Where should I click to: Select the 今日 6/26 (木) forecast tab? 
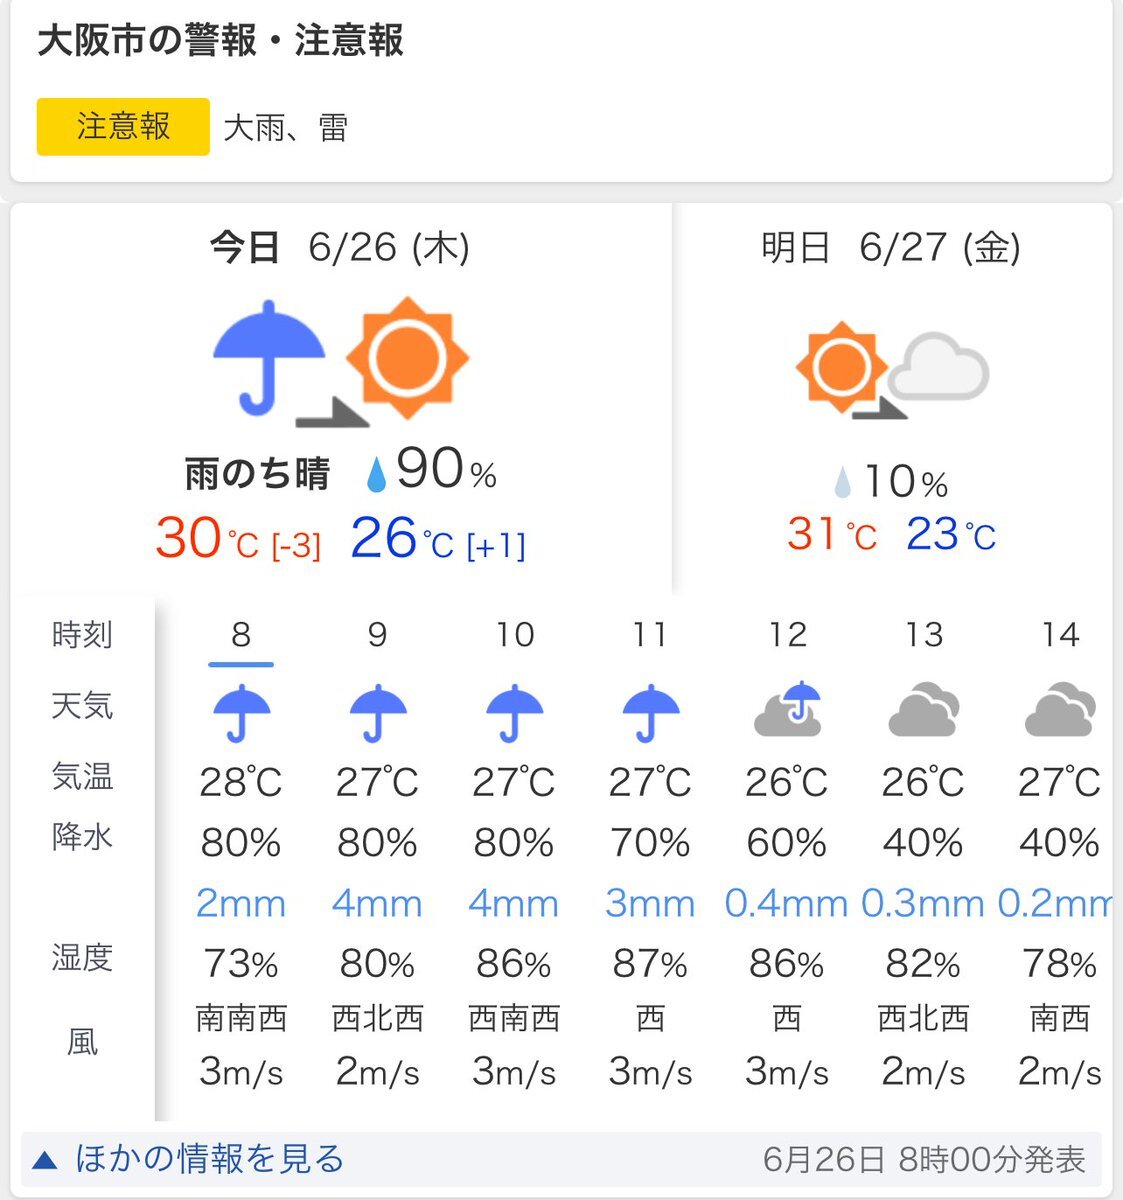click(x=340, y=247)
